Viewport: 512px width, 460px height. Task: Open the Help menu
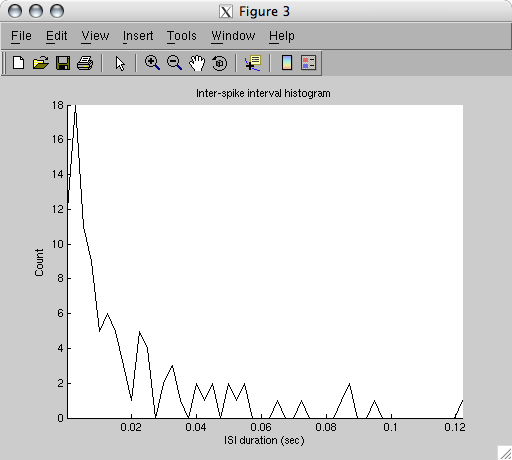pos(282,36)
